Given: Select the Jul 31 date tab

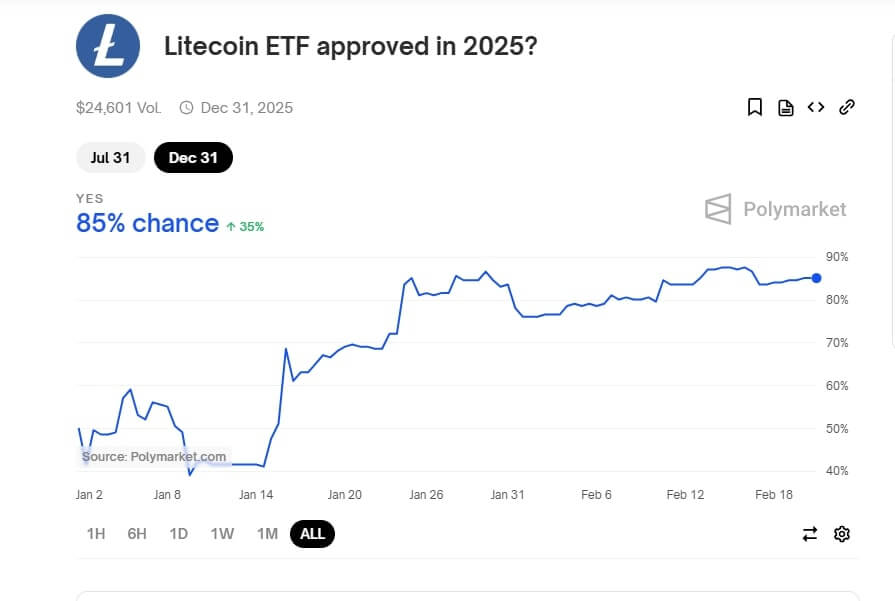Looking at the screenshot, I should pyautogui.click(x=111, y=158).
